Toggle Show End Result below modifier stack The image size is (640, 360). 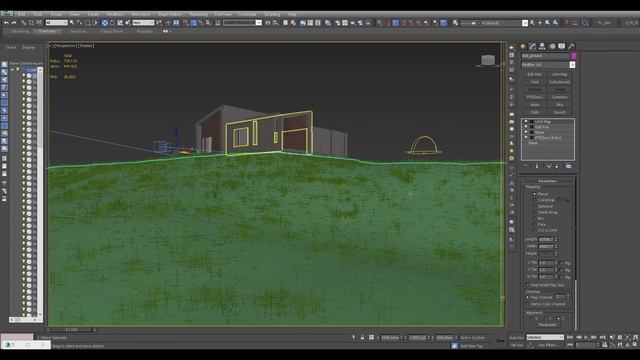(x=537, y=166)
